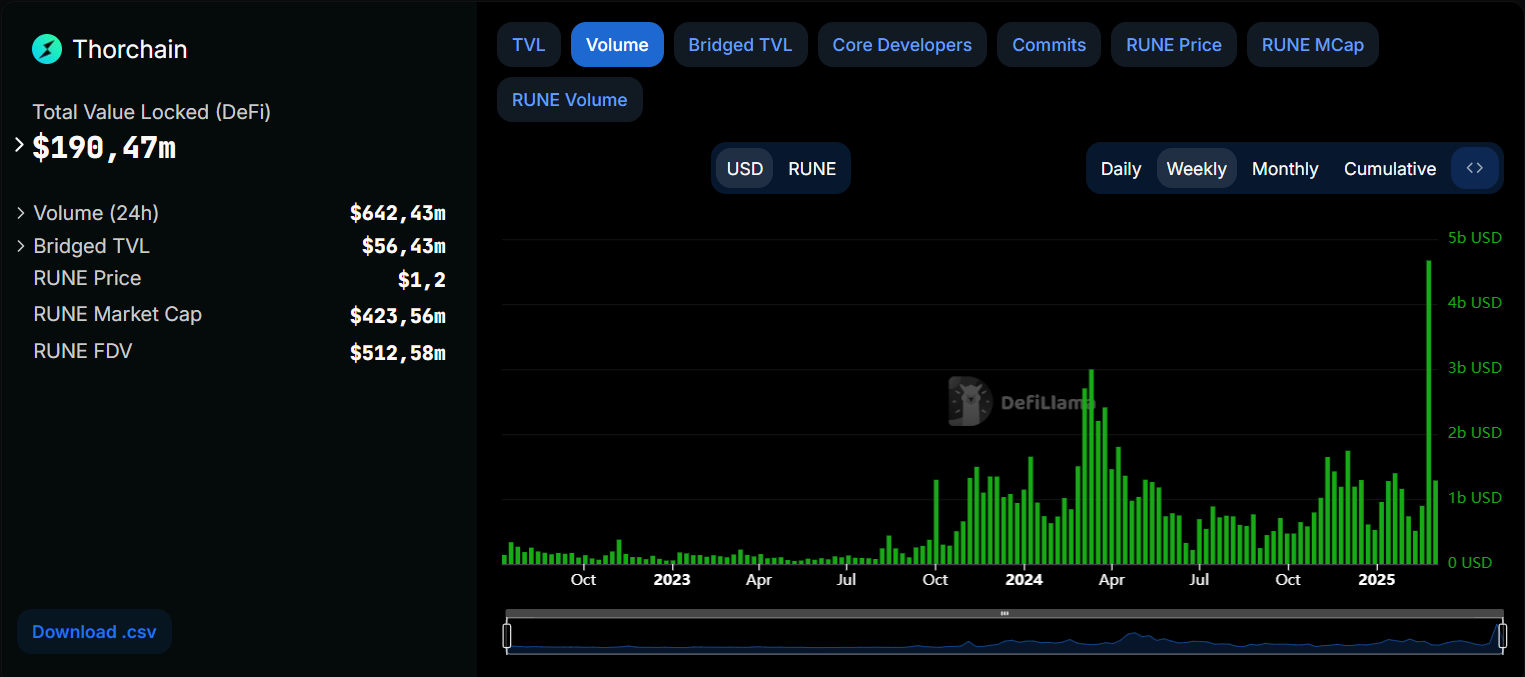The width and height of the screenshot is (1525, 677).
Task: View the RUNE Price chart
Action: (1174, 45)
